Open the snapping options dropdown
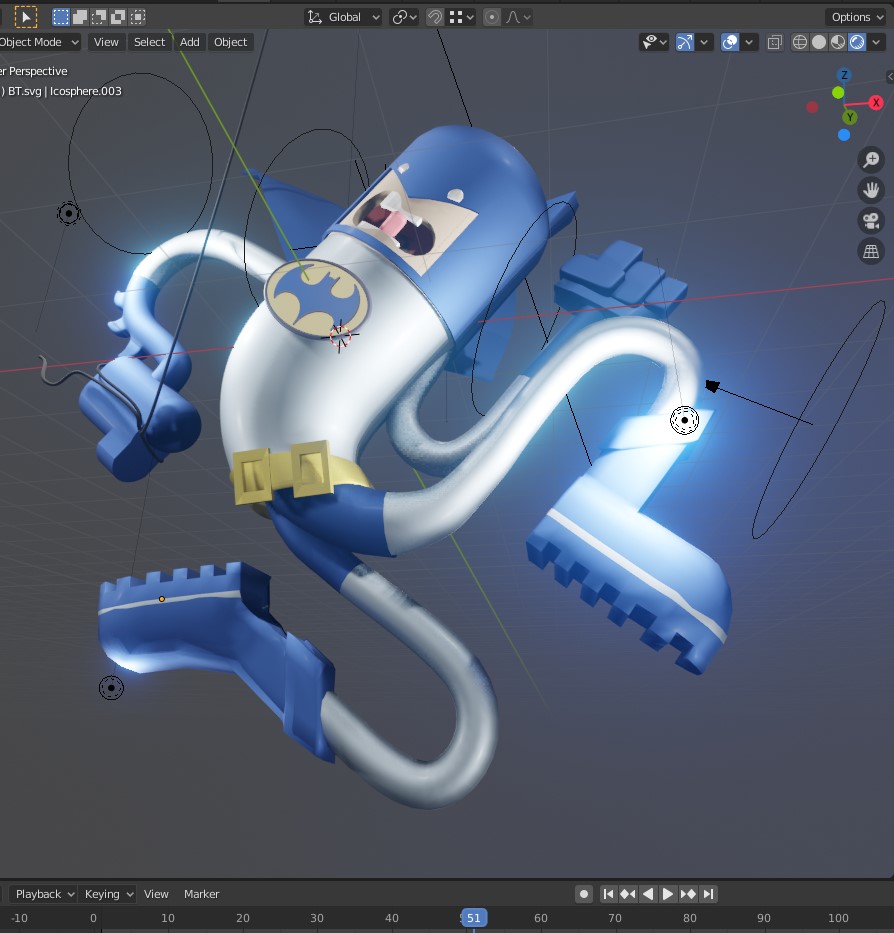 pyautogui.click(x=462, y=17)
